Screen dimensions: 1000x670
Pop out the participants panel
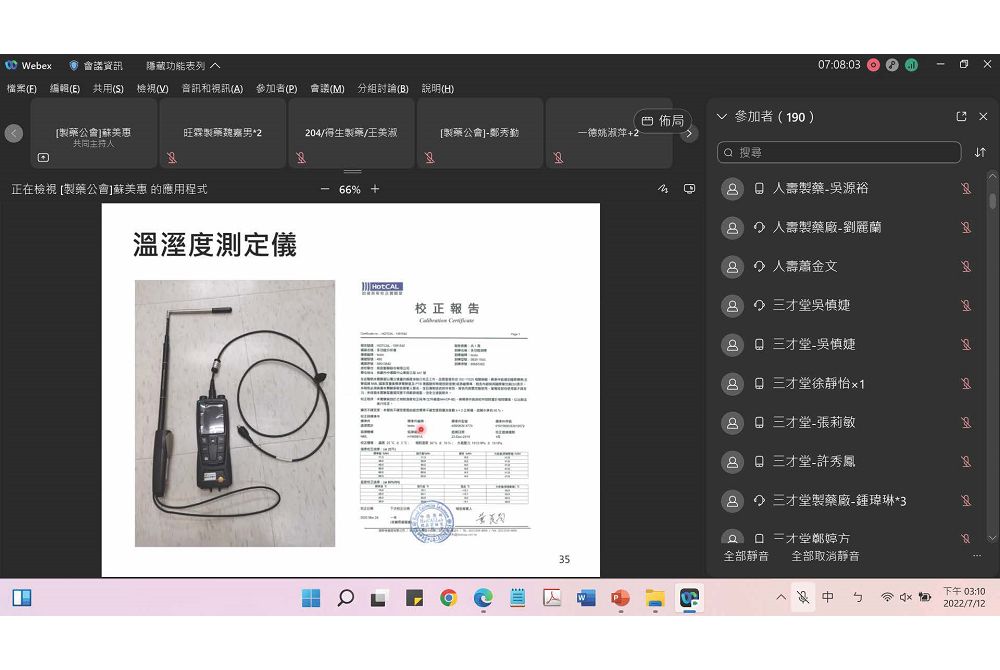click(961, 117)
